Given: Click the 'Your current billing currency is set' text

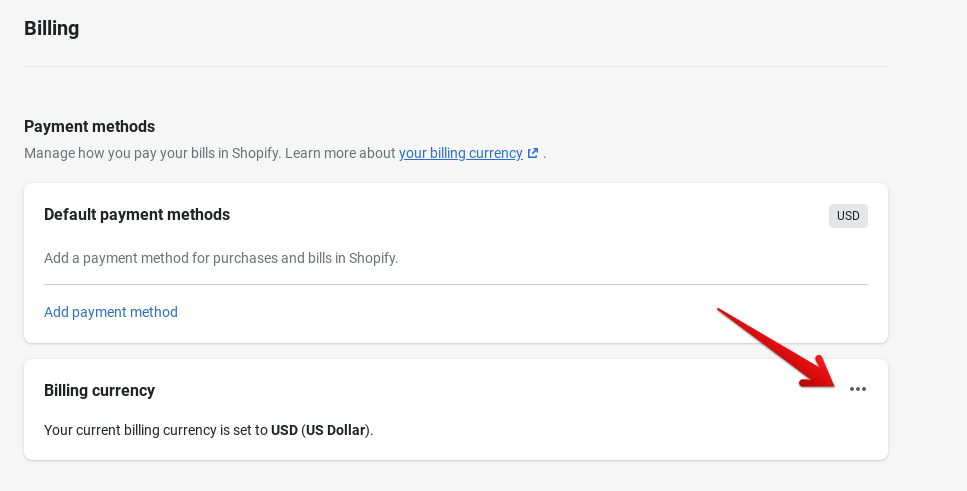Looking at the screenshot, I should tap(156, 430).
